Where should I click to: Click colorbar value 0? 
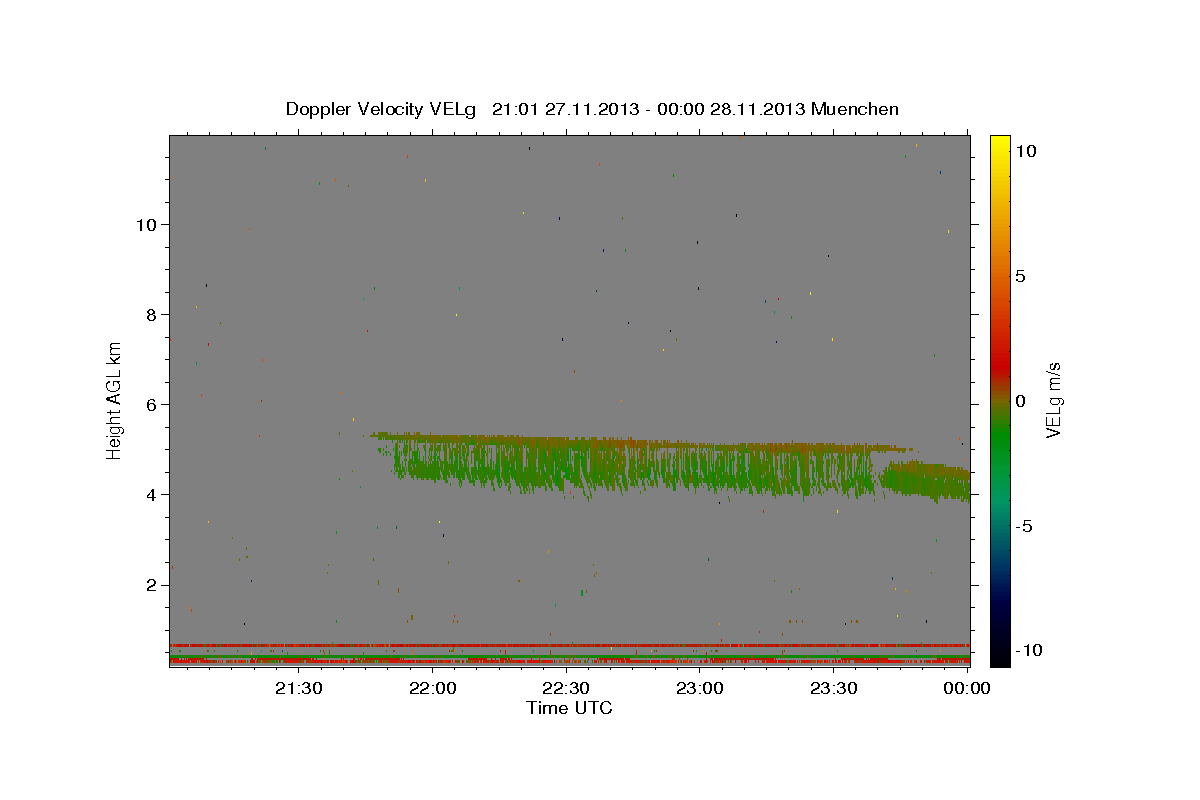pos(1021,400)
